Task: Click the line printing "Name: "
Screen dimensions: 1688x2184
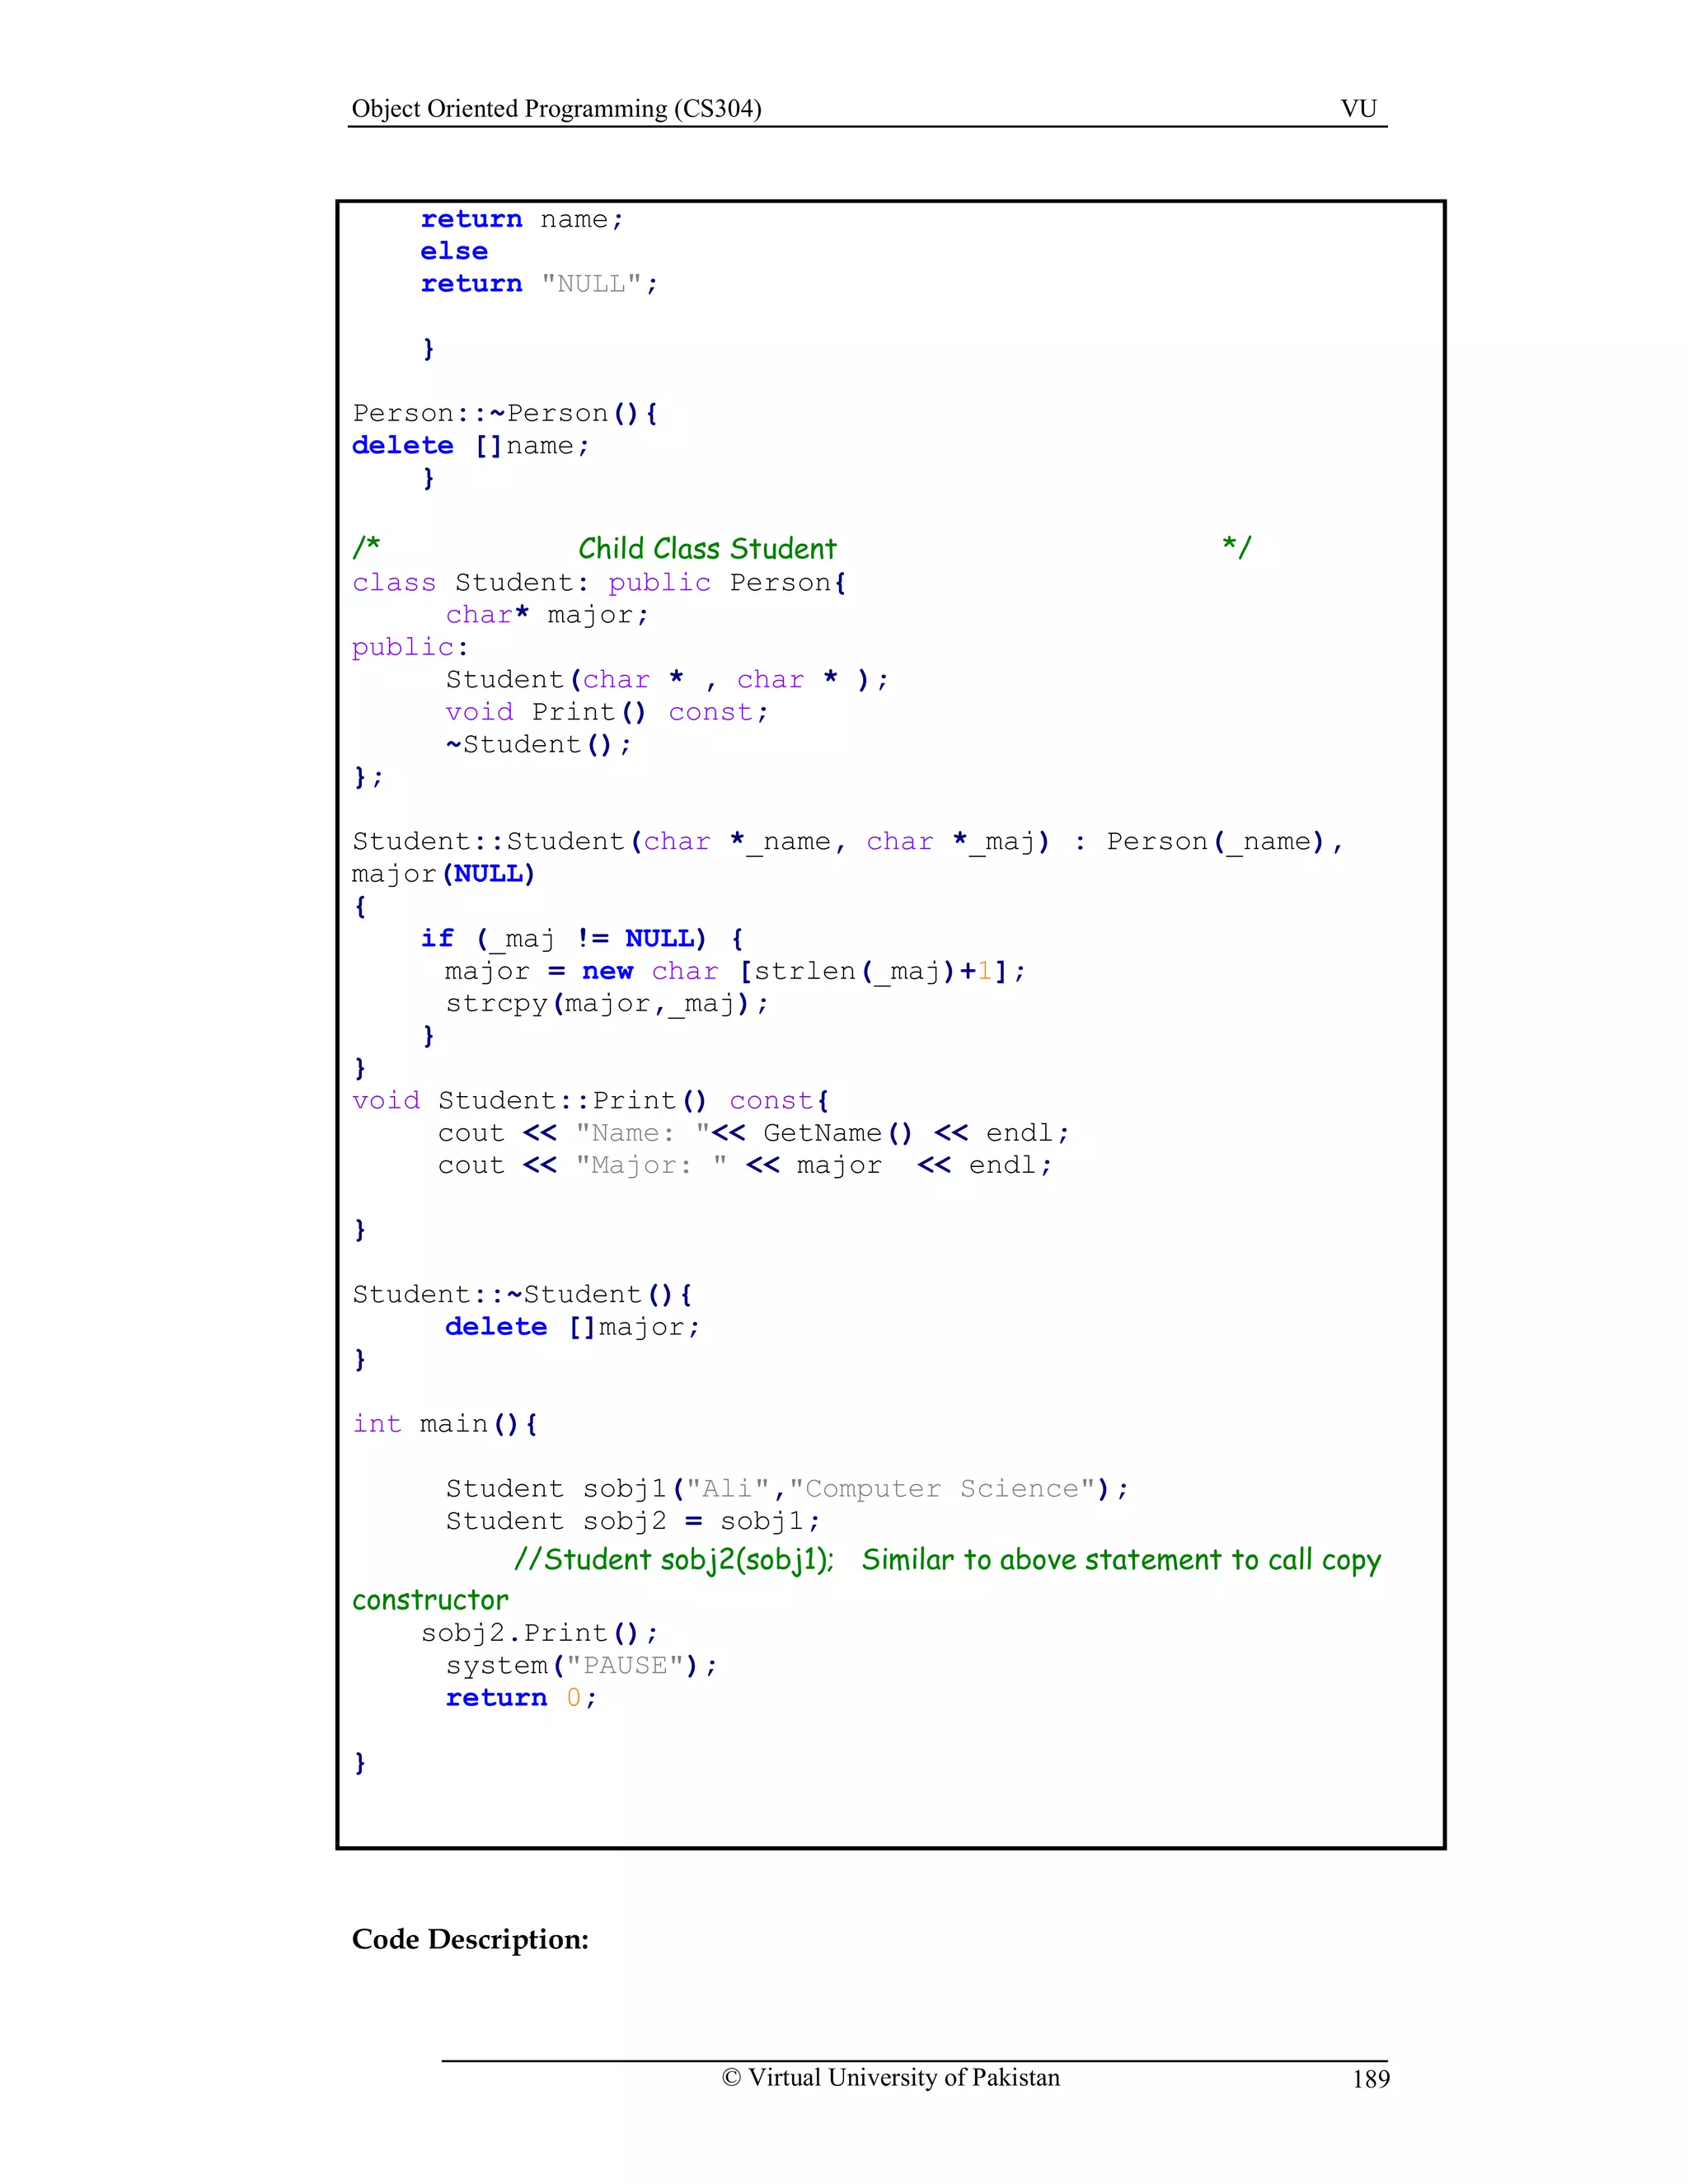Action: coord(754,1133)
